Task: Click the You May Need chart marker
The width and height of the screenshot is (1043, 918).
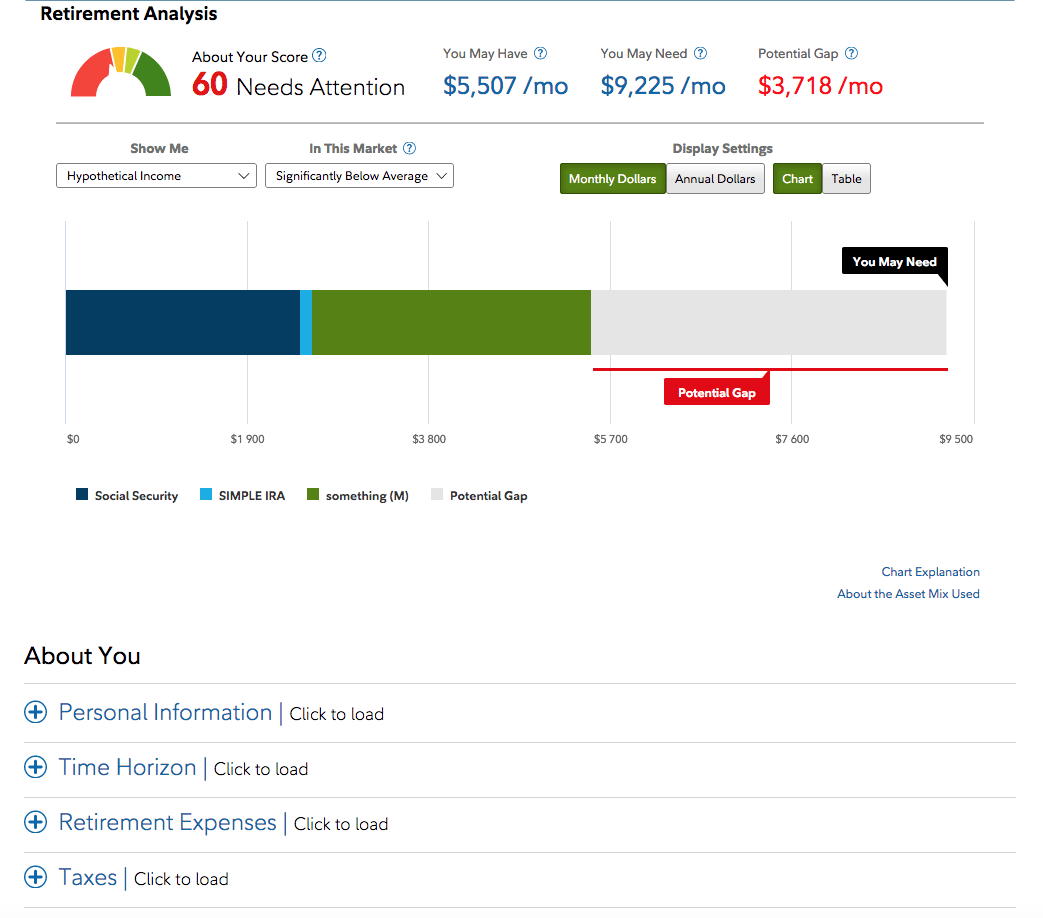Action: tap(894, 261)
